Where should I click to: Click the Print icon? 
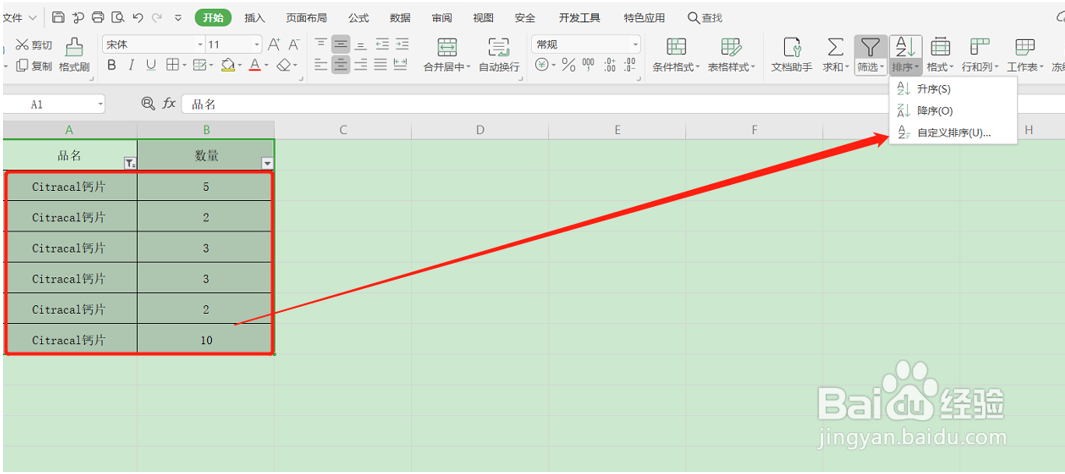tap(98, 18)
